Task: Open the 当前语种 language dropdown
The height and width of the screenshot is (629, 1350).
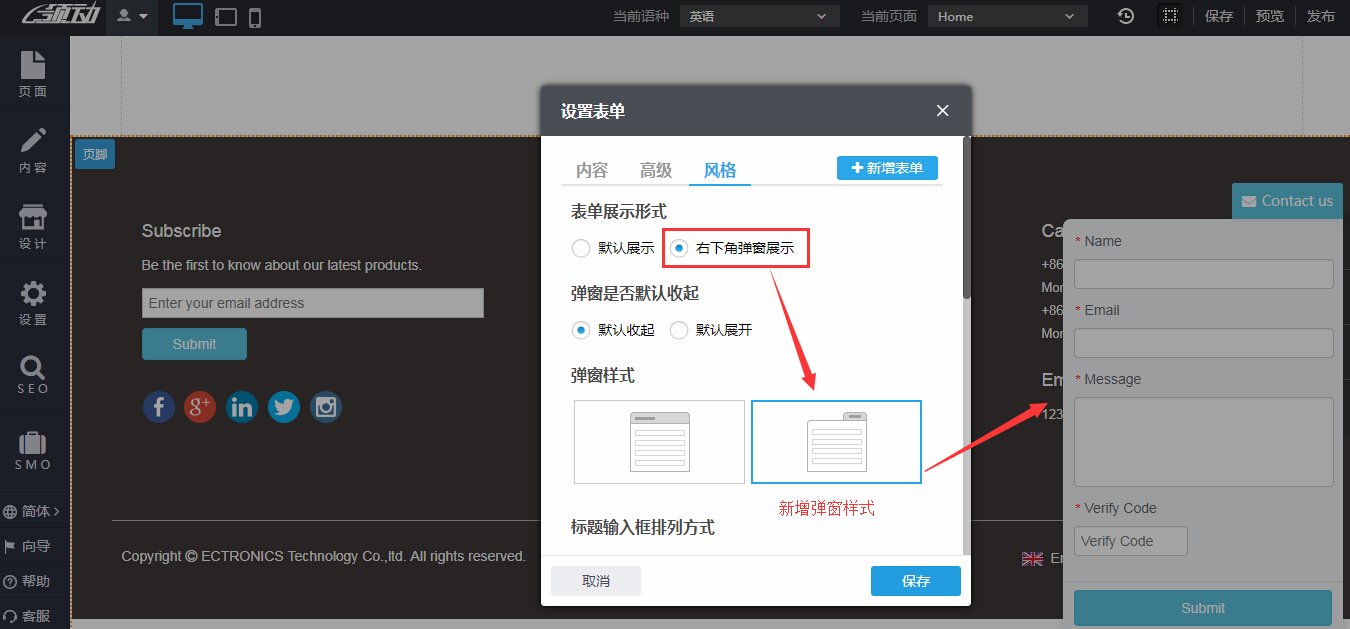Action: point(759,16)
